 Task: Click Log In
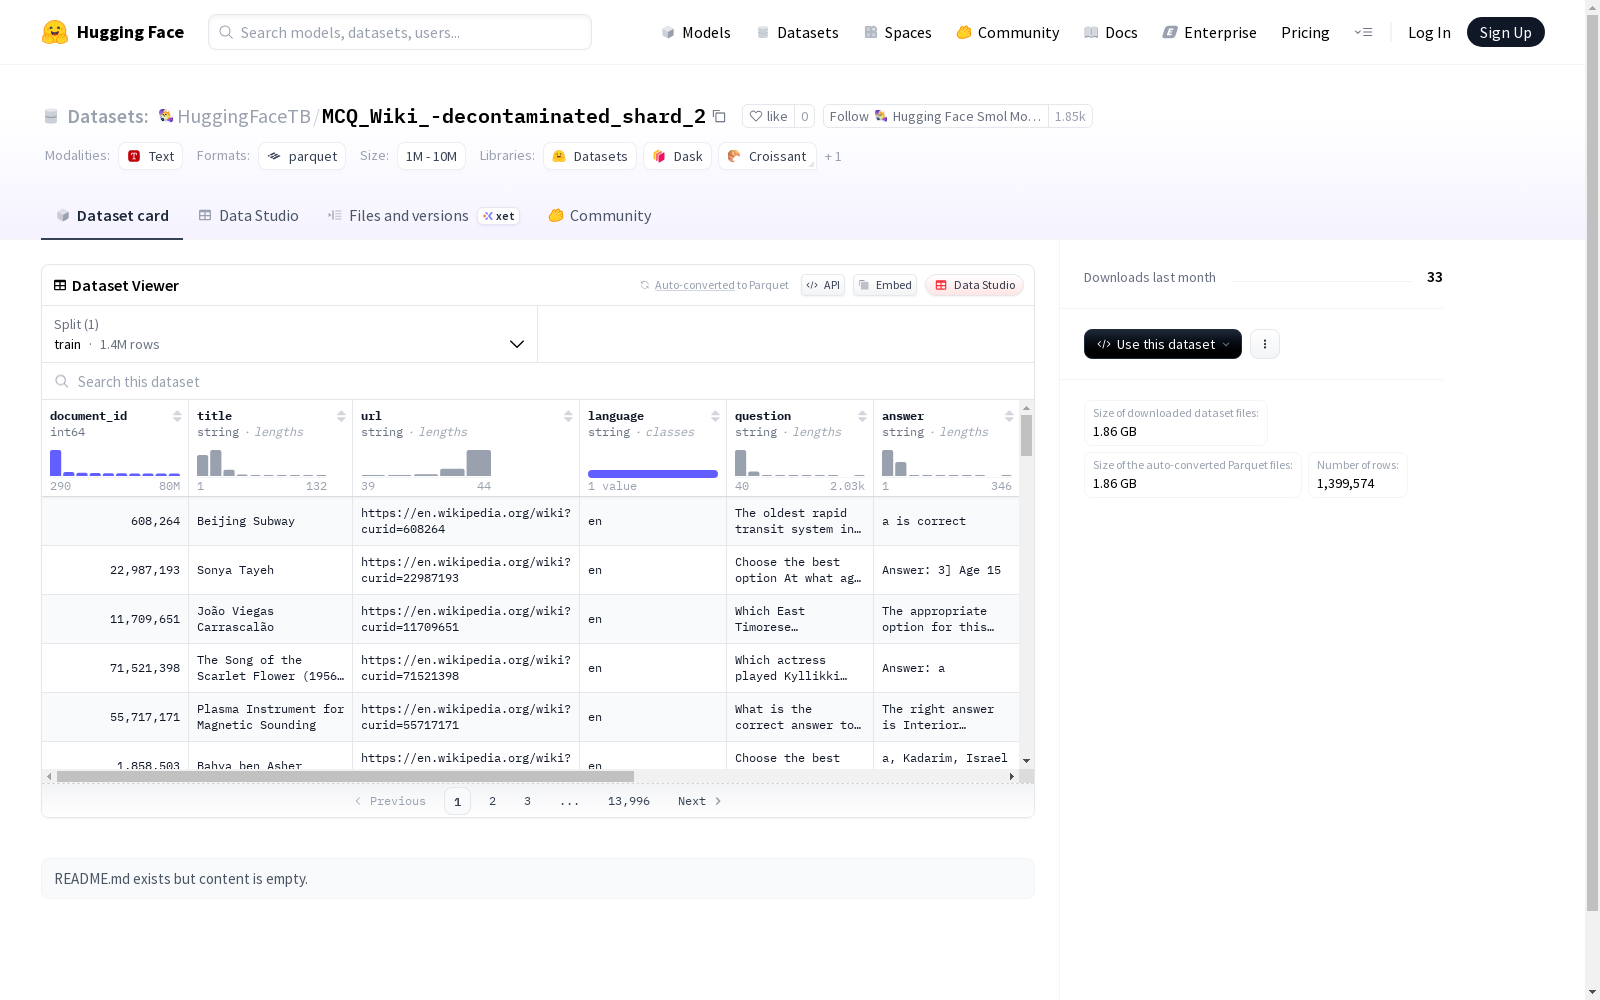(x=1429, y=32)
